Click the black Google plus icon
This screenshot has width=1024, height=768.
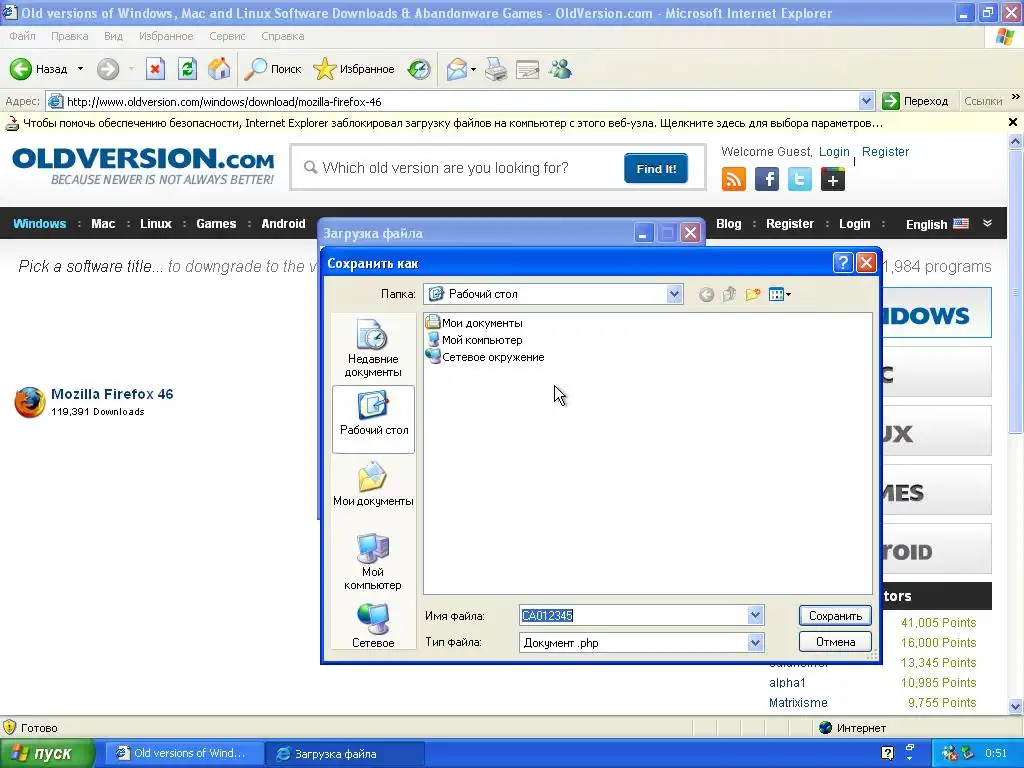[833, 179]
